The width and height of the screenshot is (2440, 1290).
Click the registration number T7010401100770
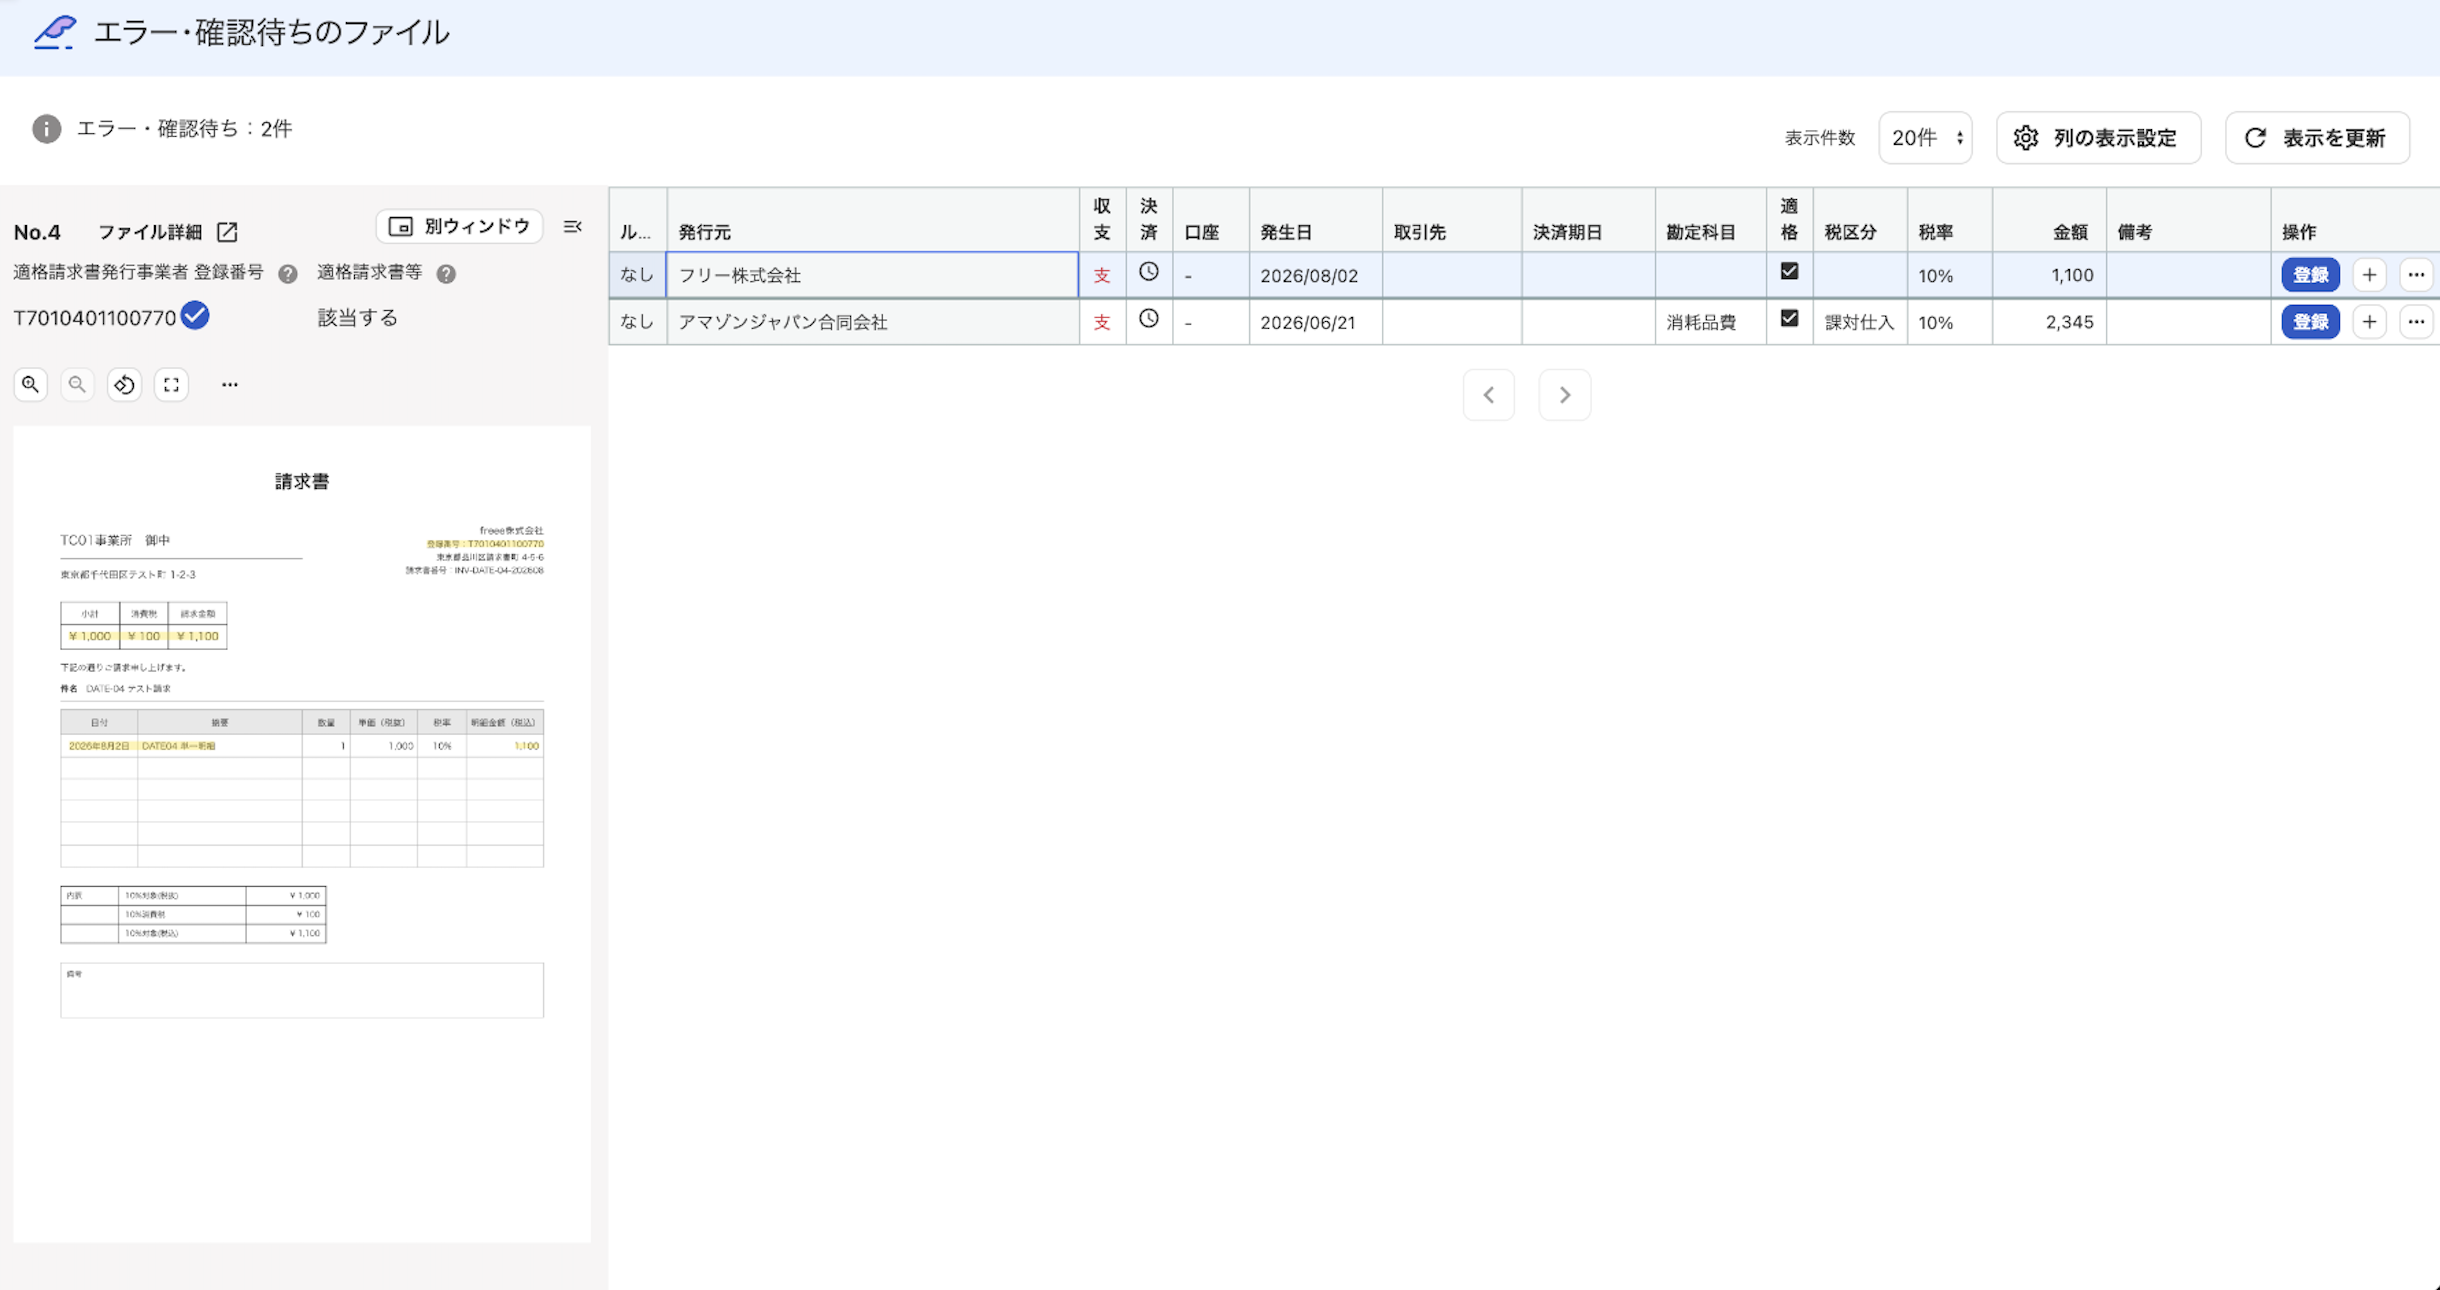(x=95, y=318)
